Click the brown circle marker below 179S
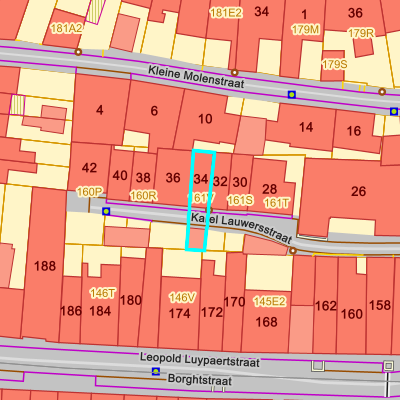400x400 pixels. pyautogui.click(x=382, y=92)
